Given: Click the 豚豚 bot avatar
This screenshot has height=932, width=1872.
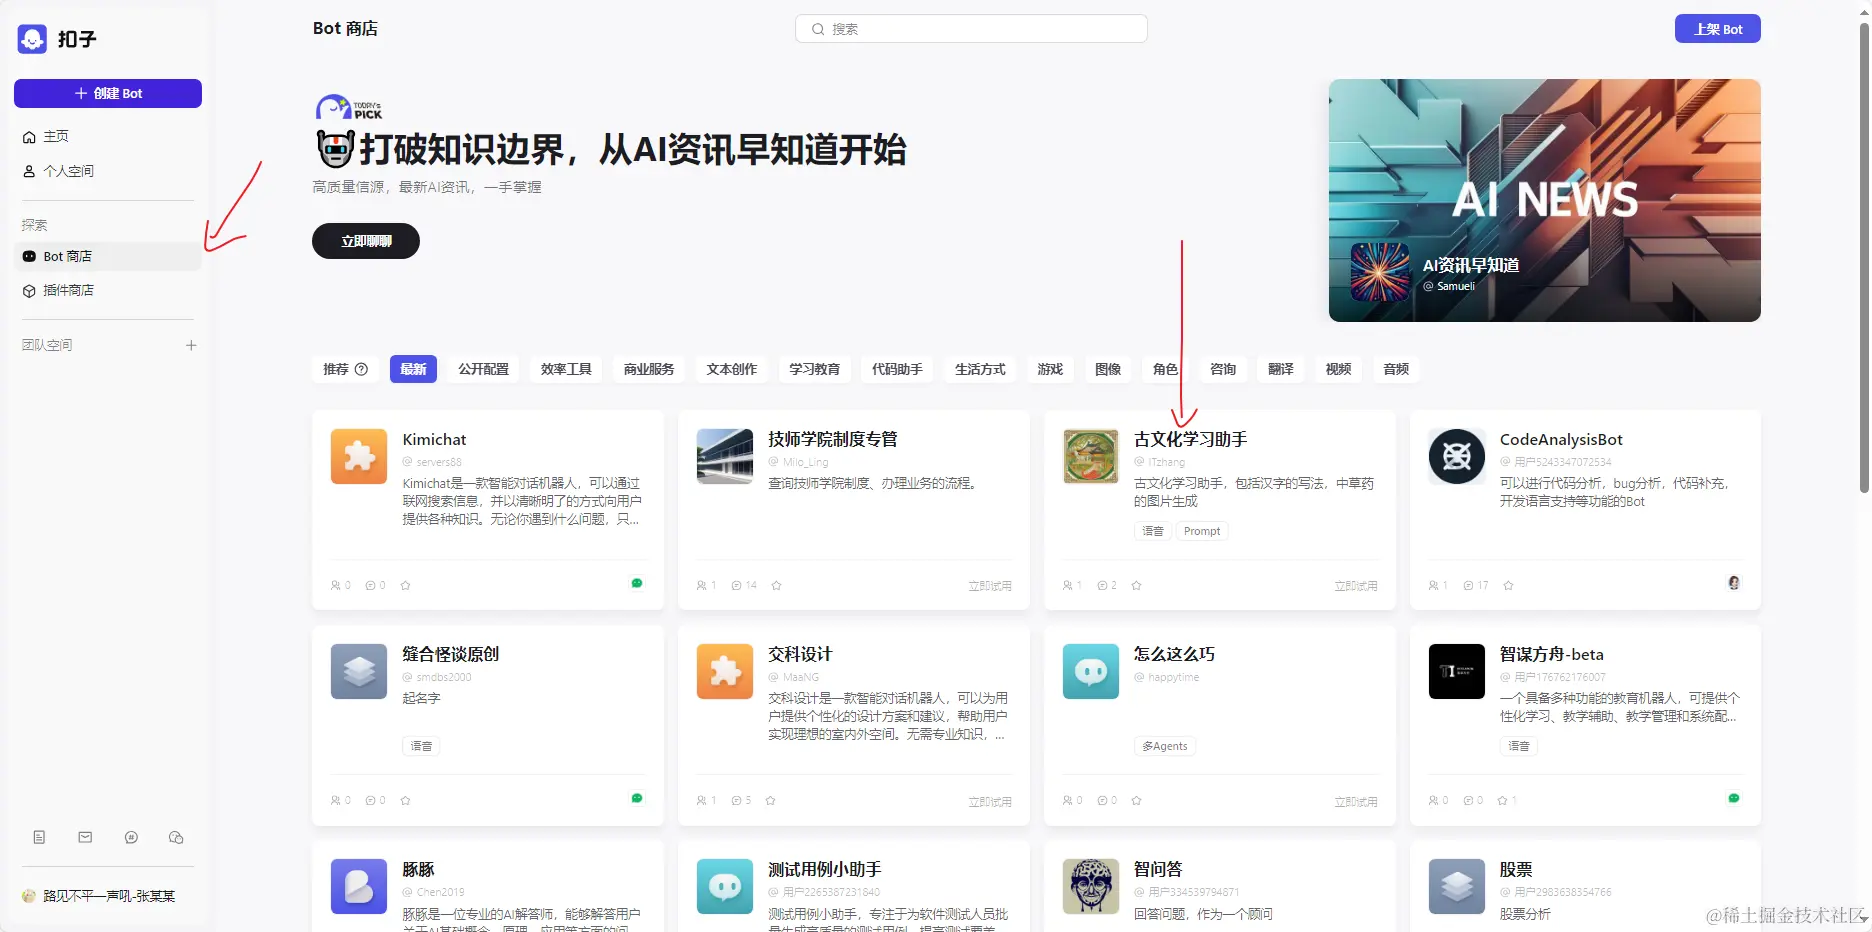Looking at the screenshot, I should point(359,886).
